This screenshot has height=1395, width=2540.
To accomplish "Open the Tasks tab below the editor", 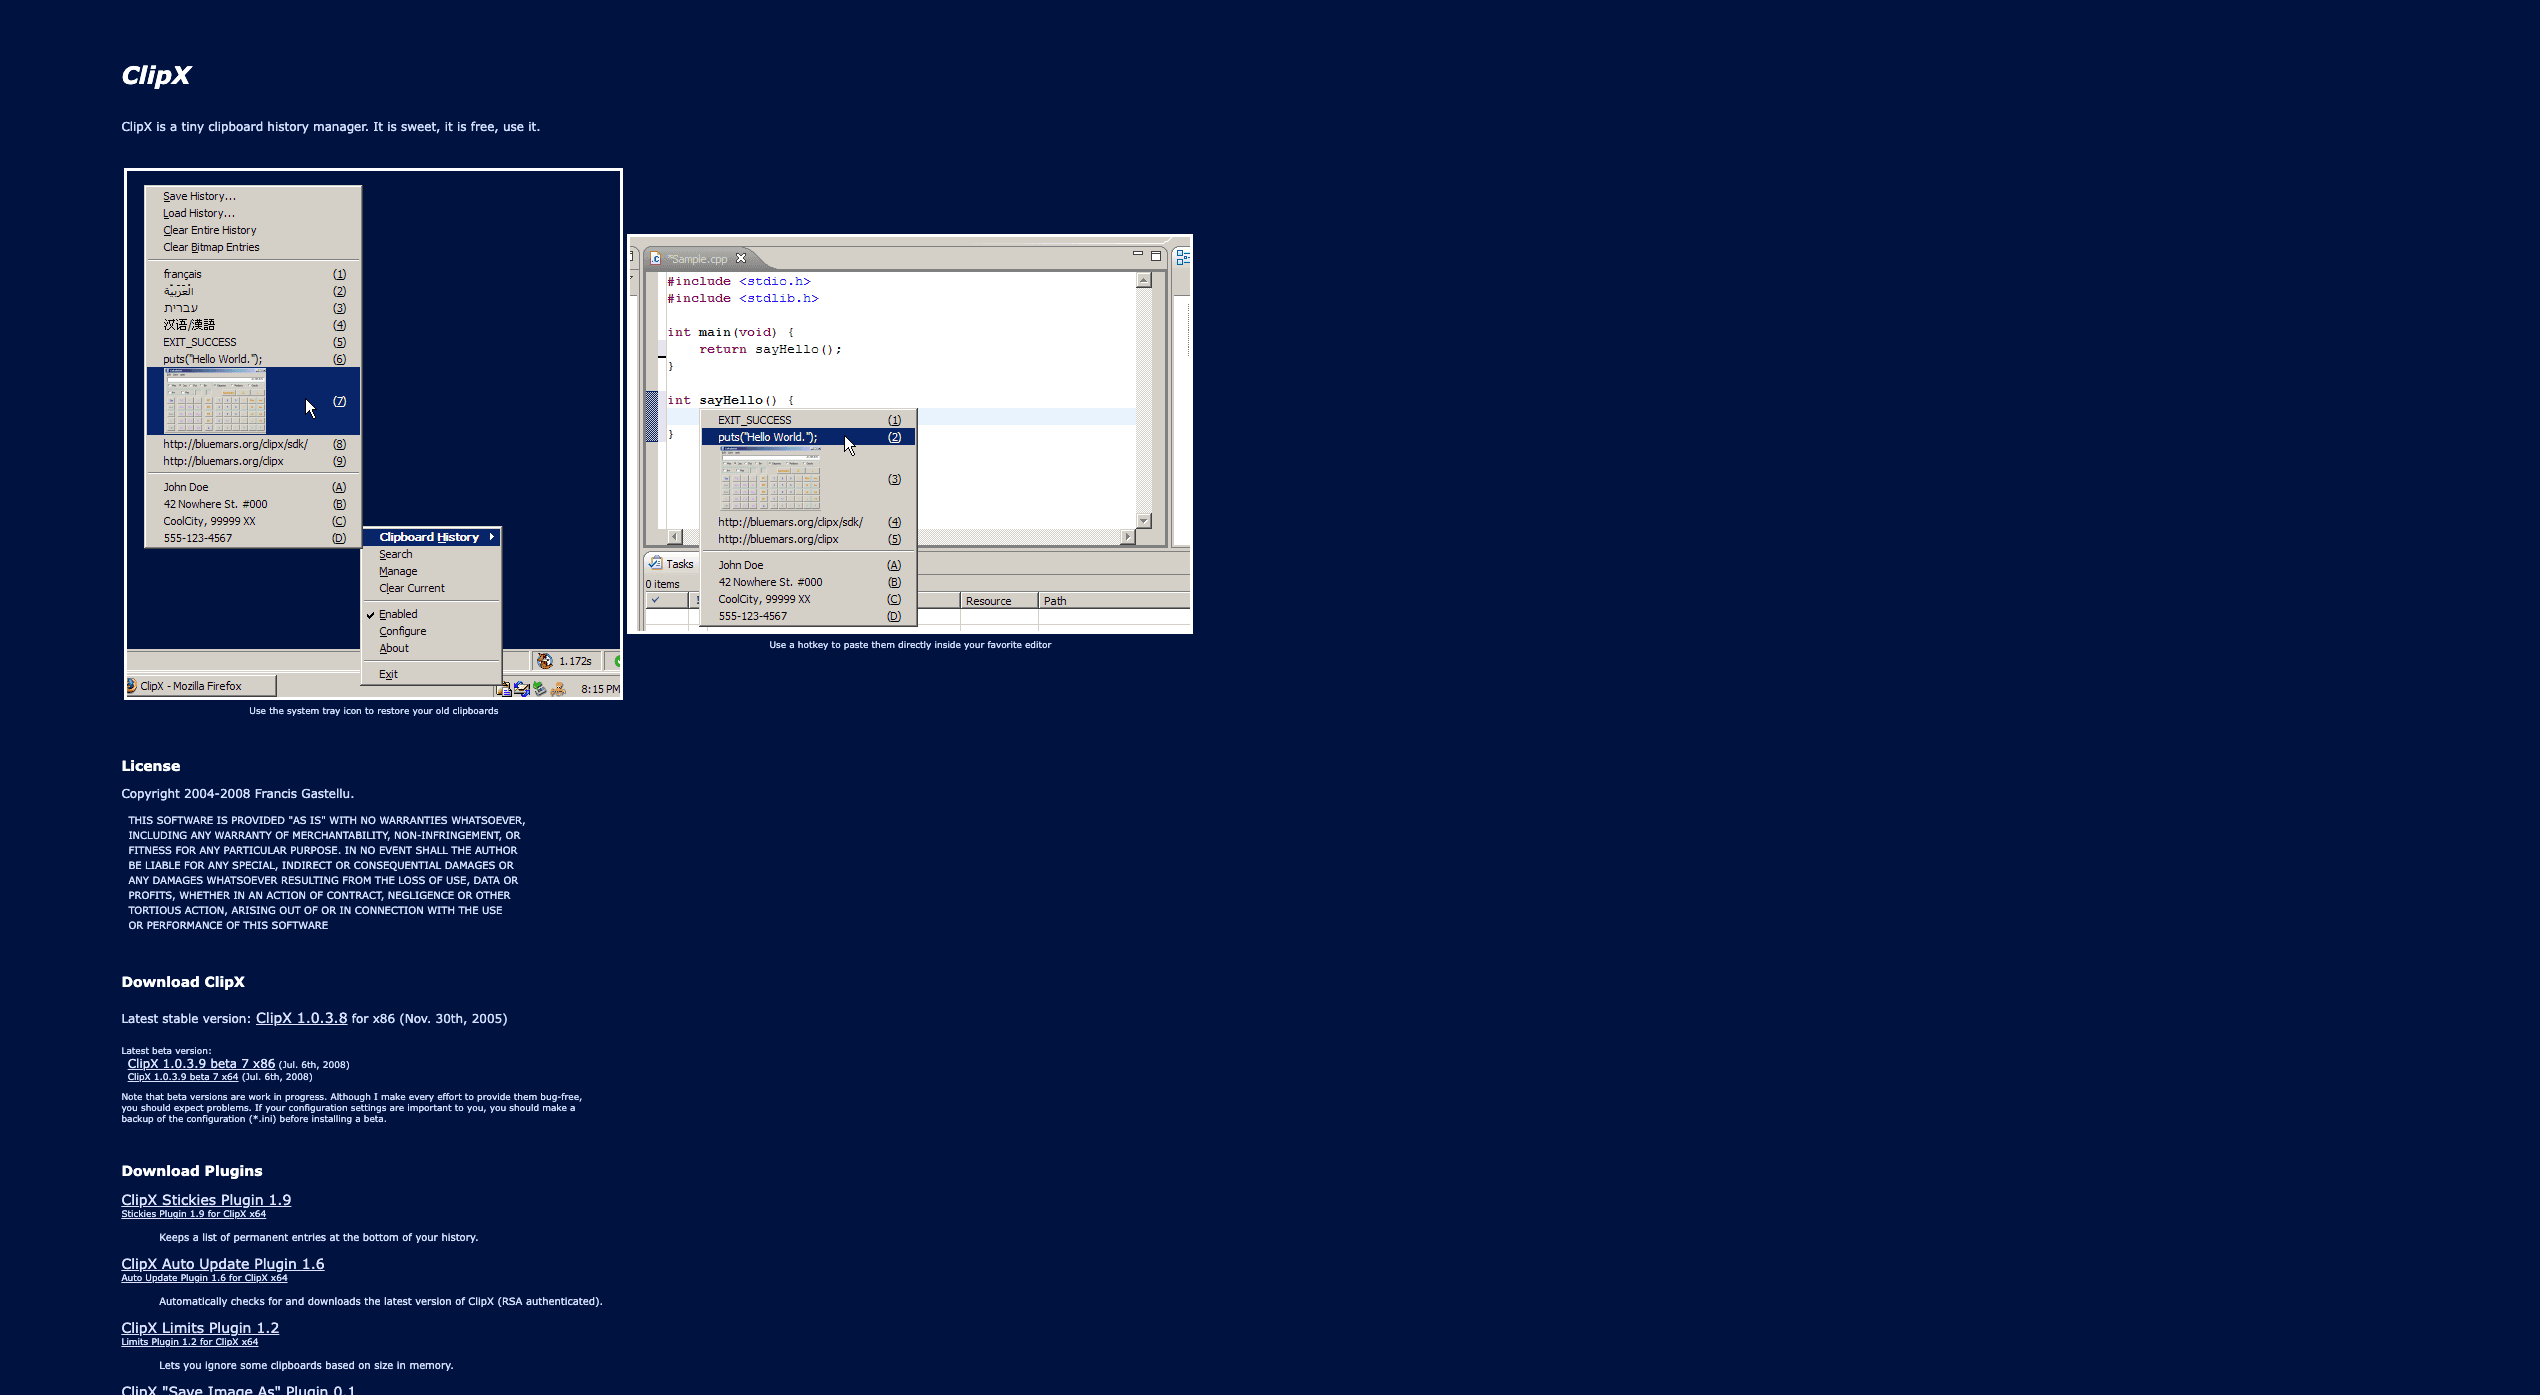I will [671, 564].
